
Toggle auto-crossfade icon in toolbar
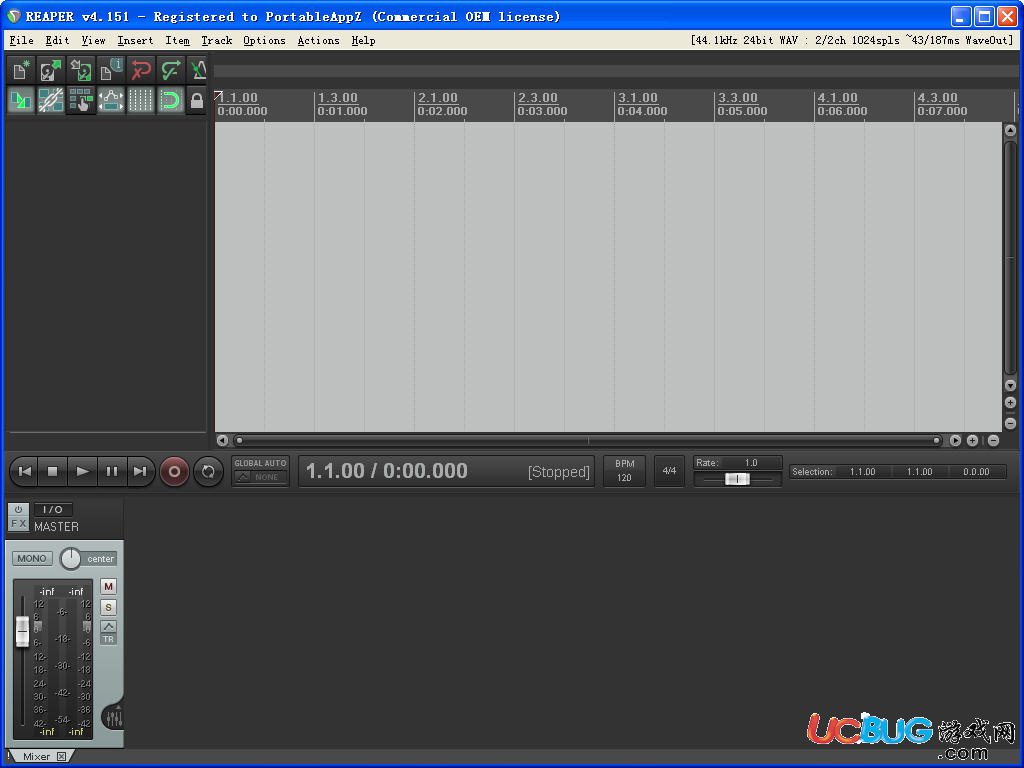coord(20,101)
